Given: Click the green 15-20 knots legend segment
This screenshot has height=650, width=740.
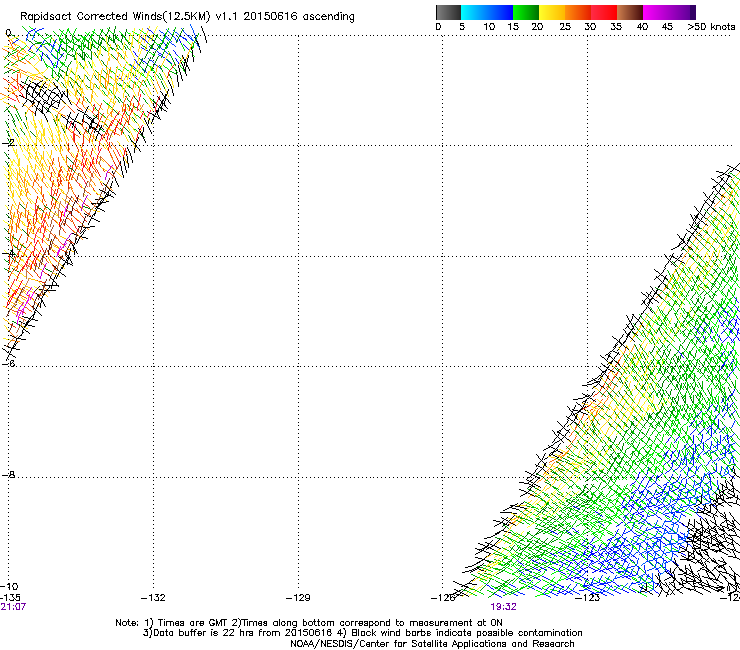Looking at the screenshot, I should [526, 12].
